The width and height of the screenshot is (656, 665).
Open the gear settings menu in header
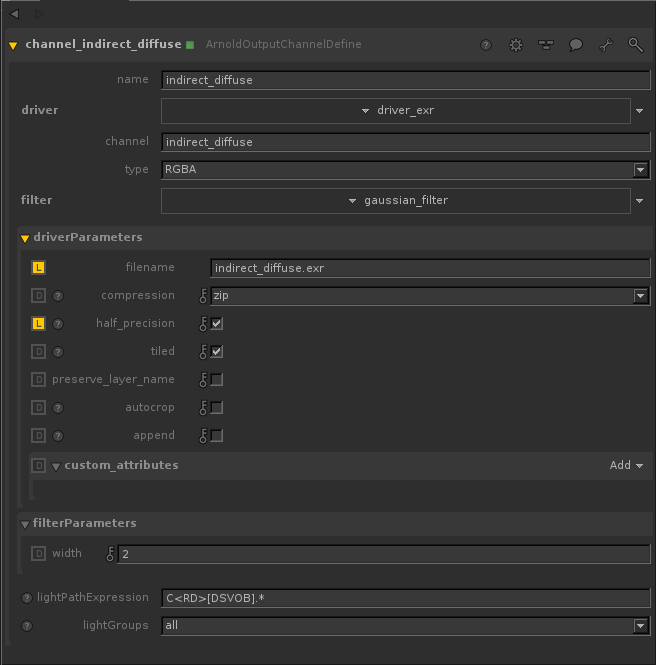coord(516,45)
